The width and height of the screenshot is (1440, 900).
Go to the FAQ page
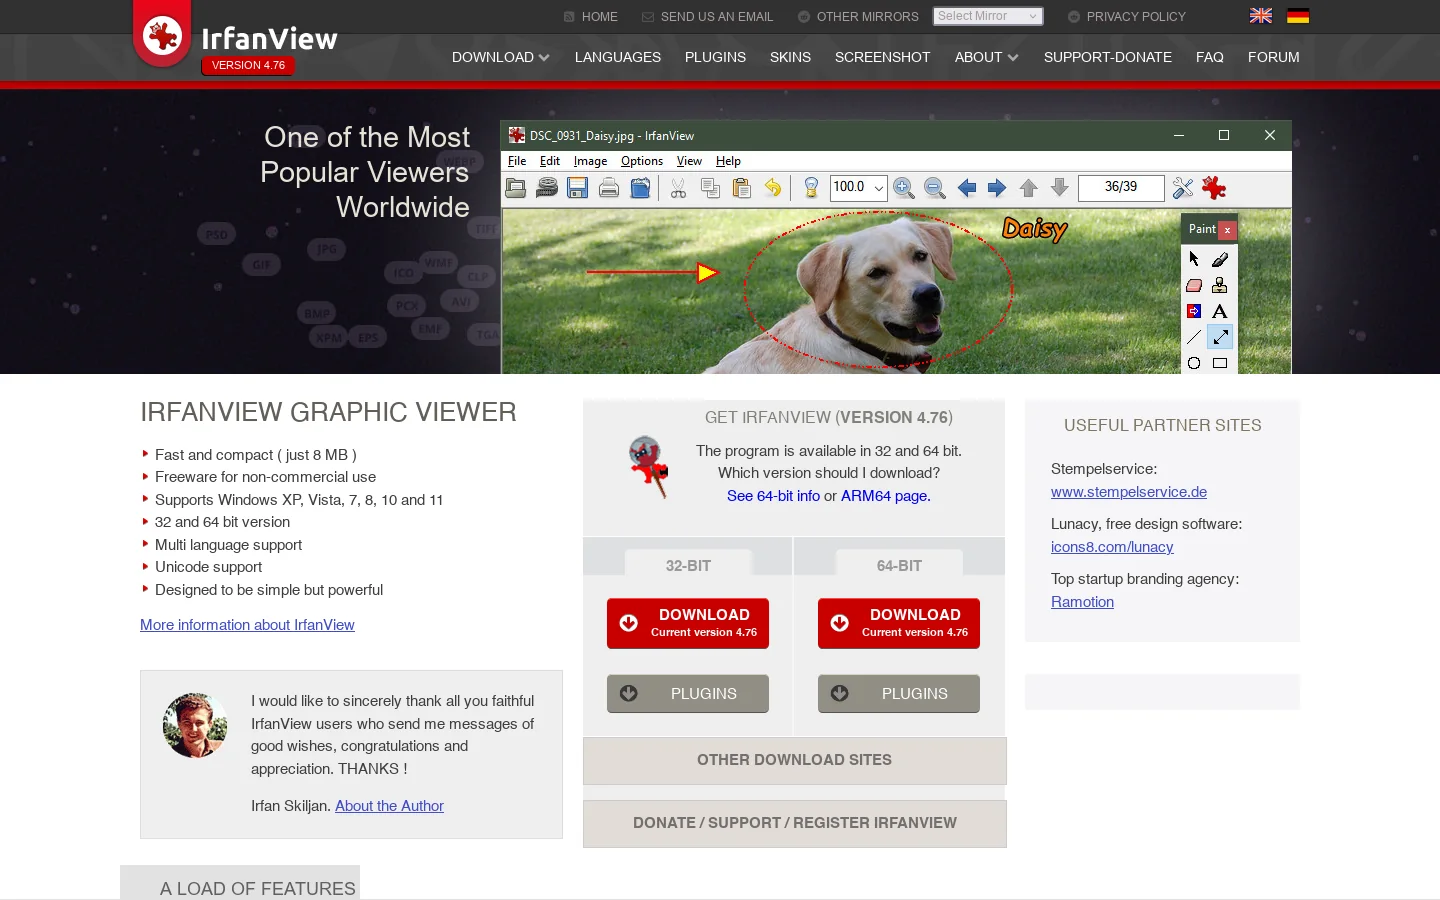pyautogui.click(x=1210, y=57)
